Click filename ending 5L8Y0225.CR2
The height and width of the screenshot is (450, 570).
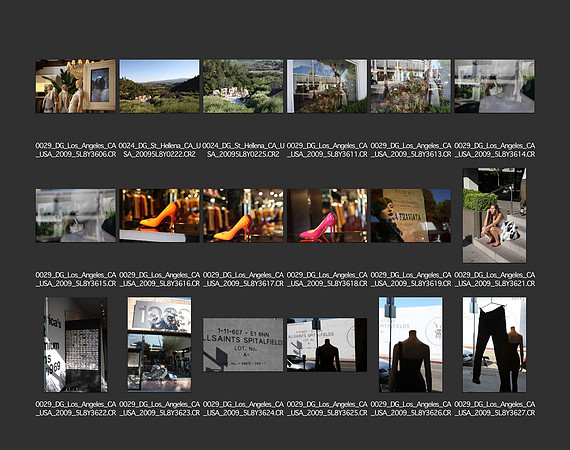pos(243,150)
